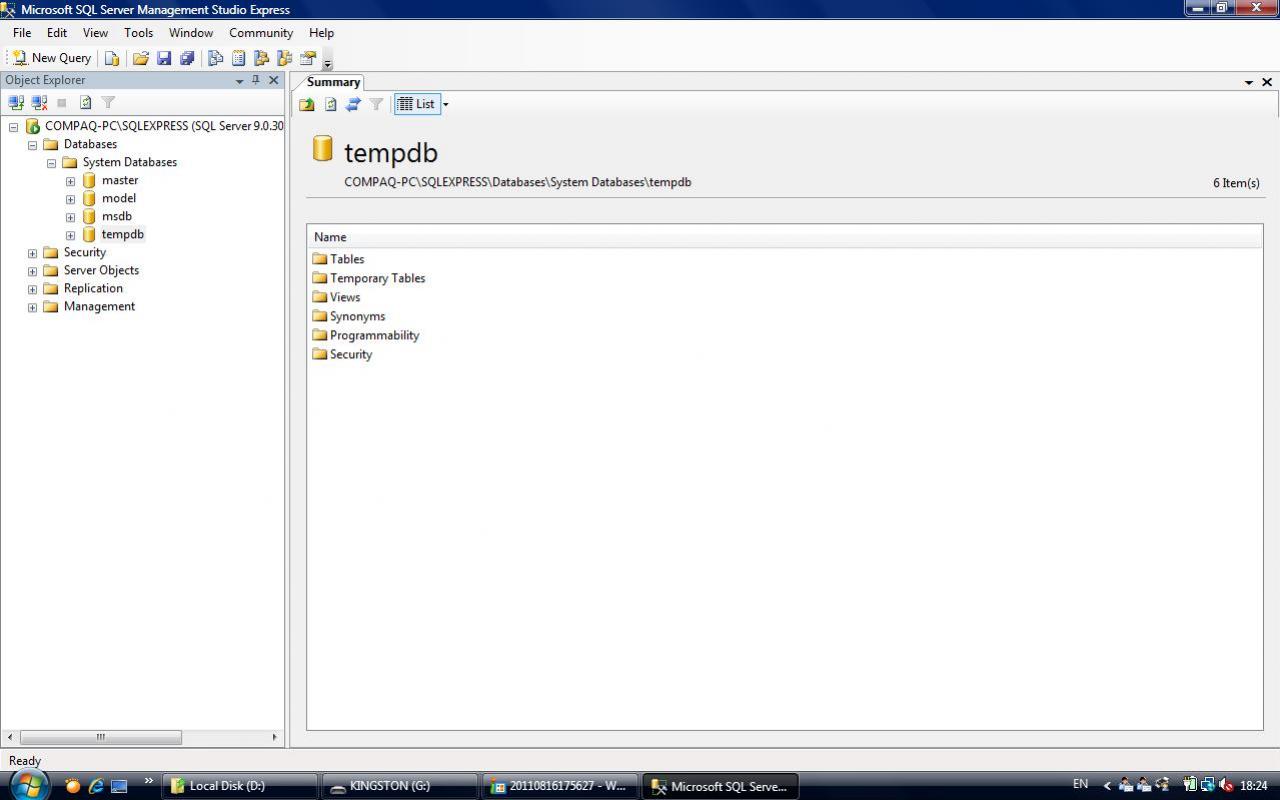Viewport: 1280px width, 800px height.
Task: Click the Save All icon
Action: [186, 58]
